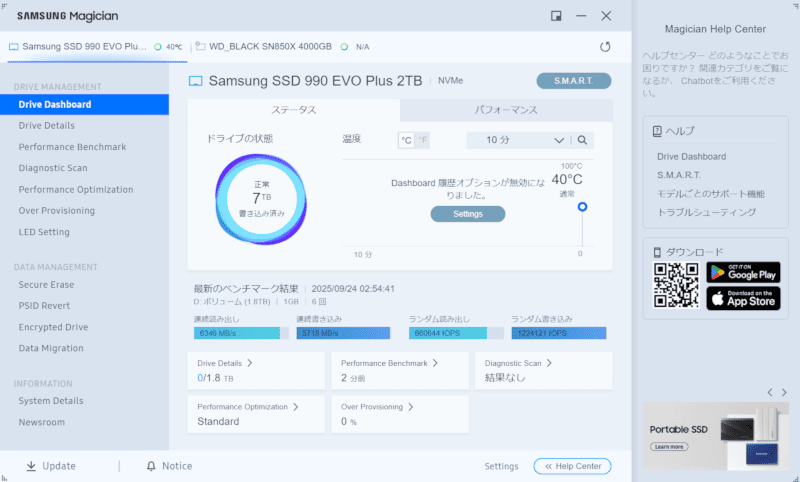This screenshot has height=482, width=800.
Task: Click the magnifier icon beside the time dropdown
Action: 582,140
